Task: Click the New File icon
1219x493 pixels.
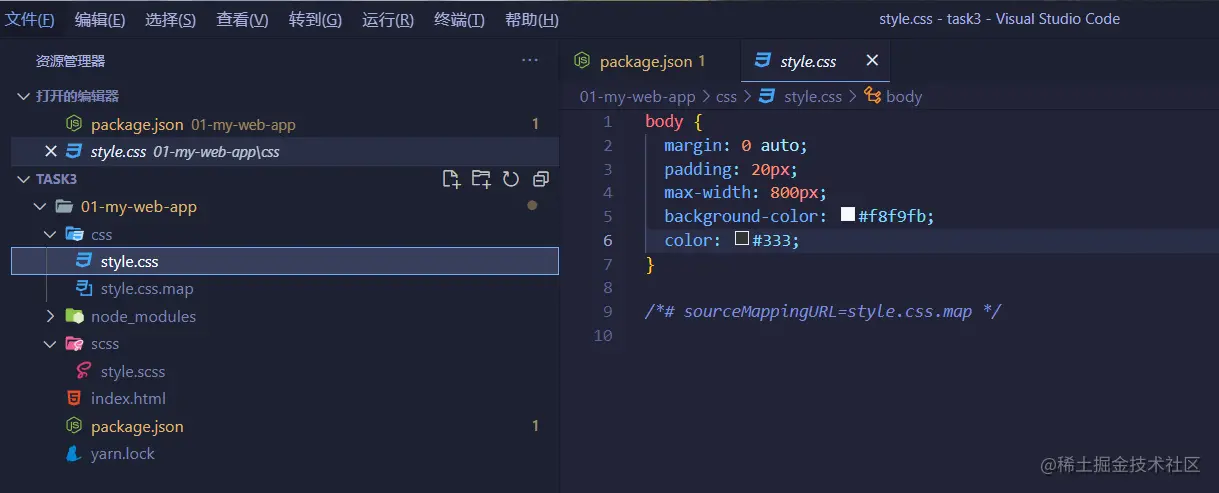Action: click(452, 179)
